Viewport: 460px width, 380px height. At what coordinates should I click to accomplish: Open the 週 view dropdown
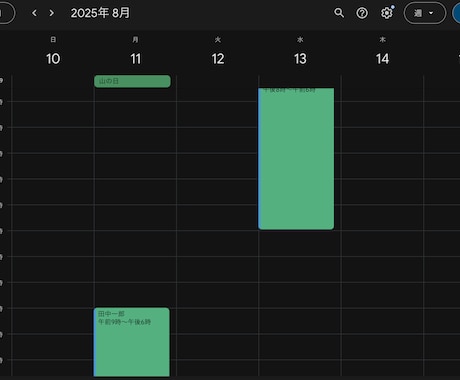425,13
